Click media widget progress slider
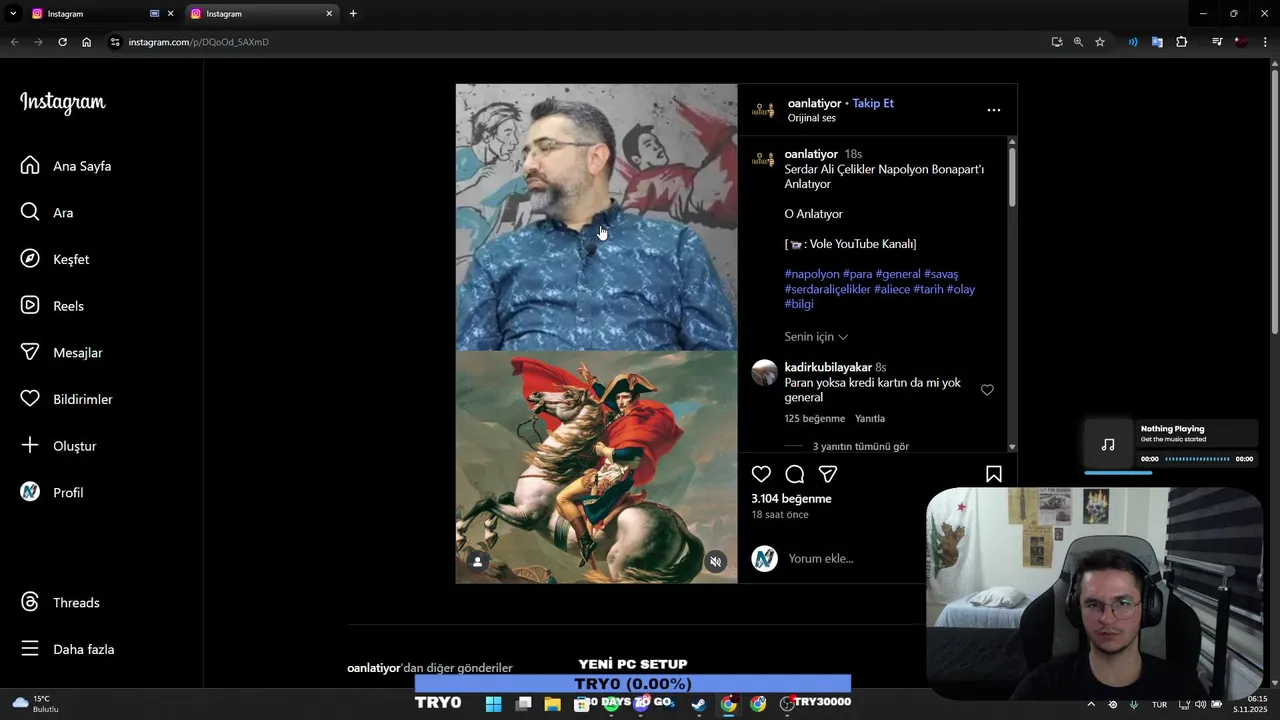 [1197, 459]
